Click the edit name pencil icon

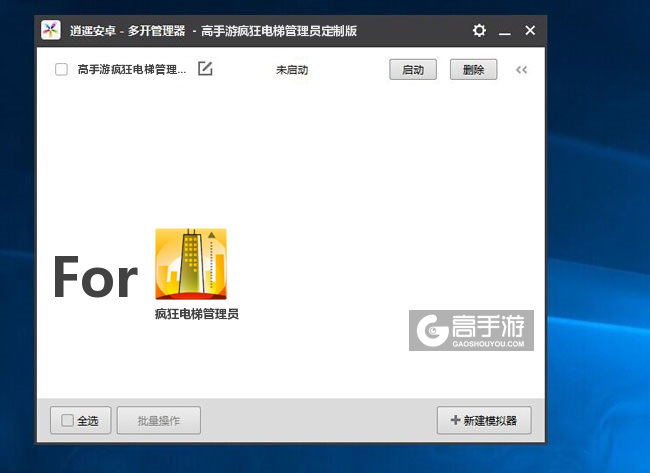coord(205,68)
